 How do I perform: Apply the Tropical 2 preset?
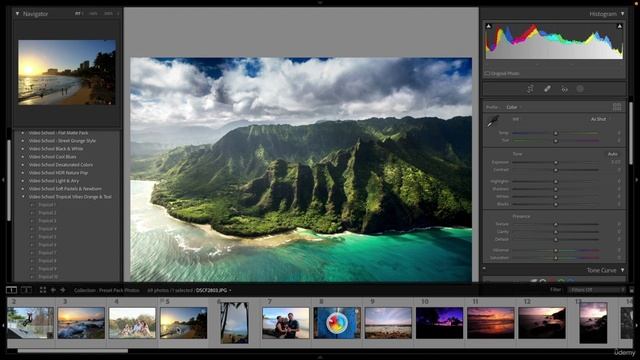(47, 213)
